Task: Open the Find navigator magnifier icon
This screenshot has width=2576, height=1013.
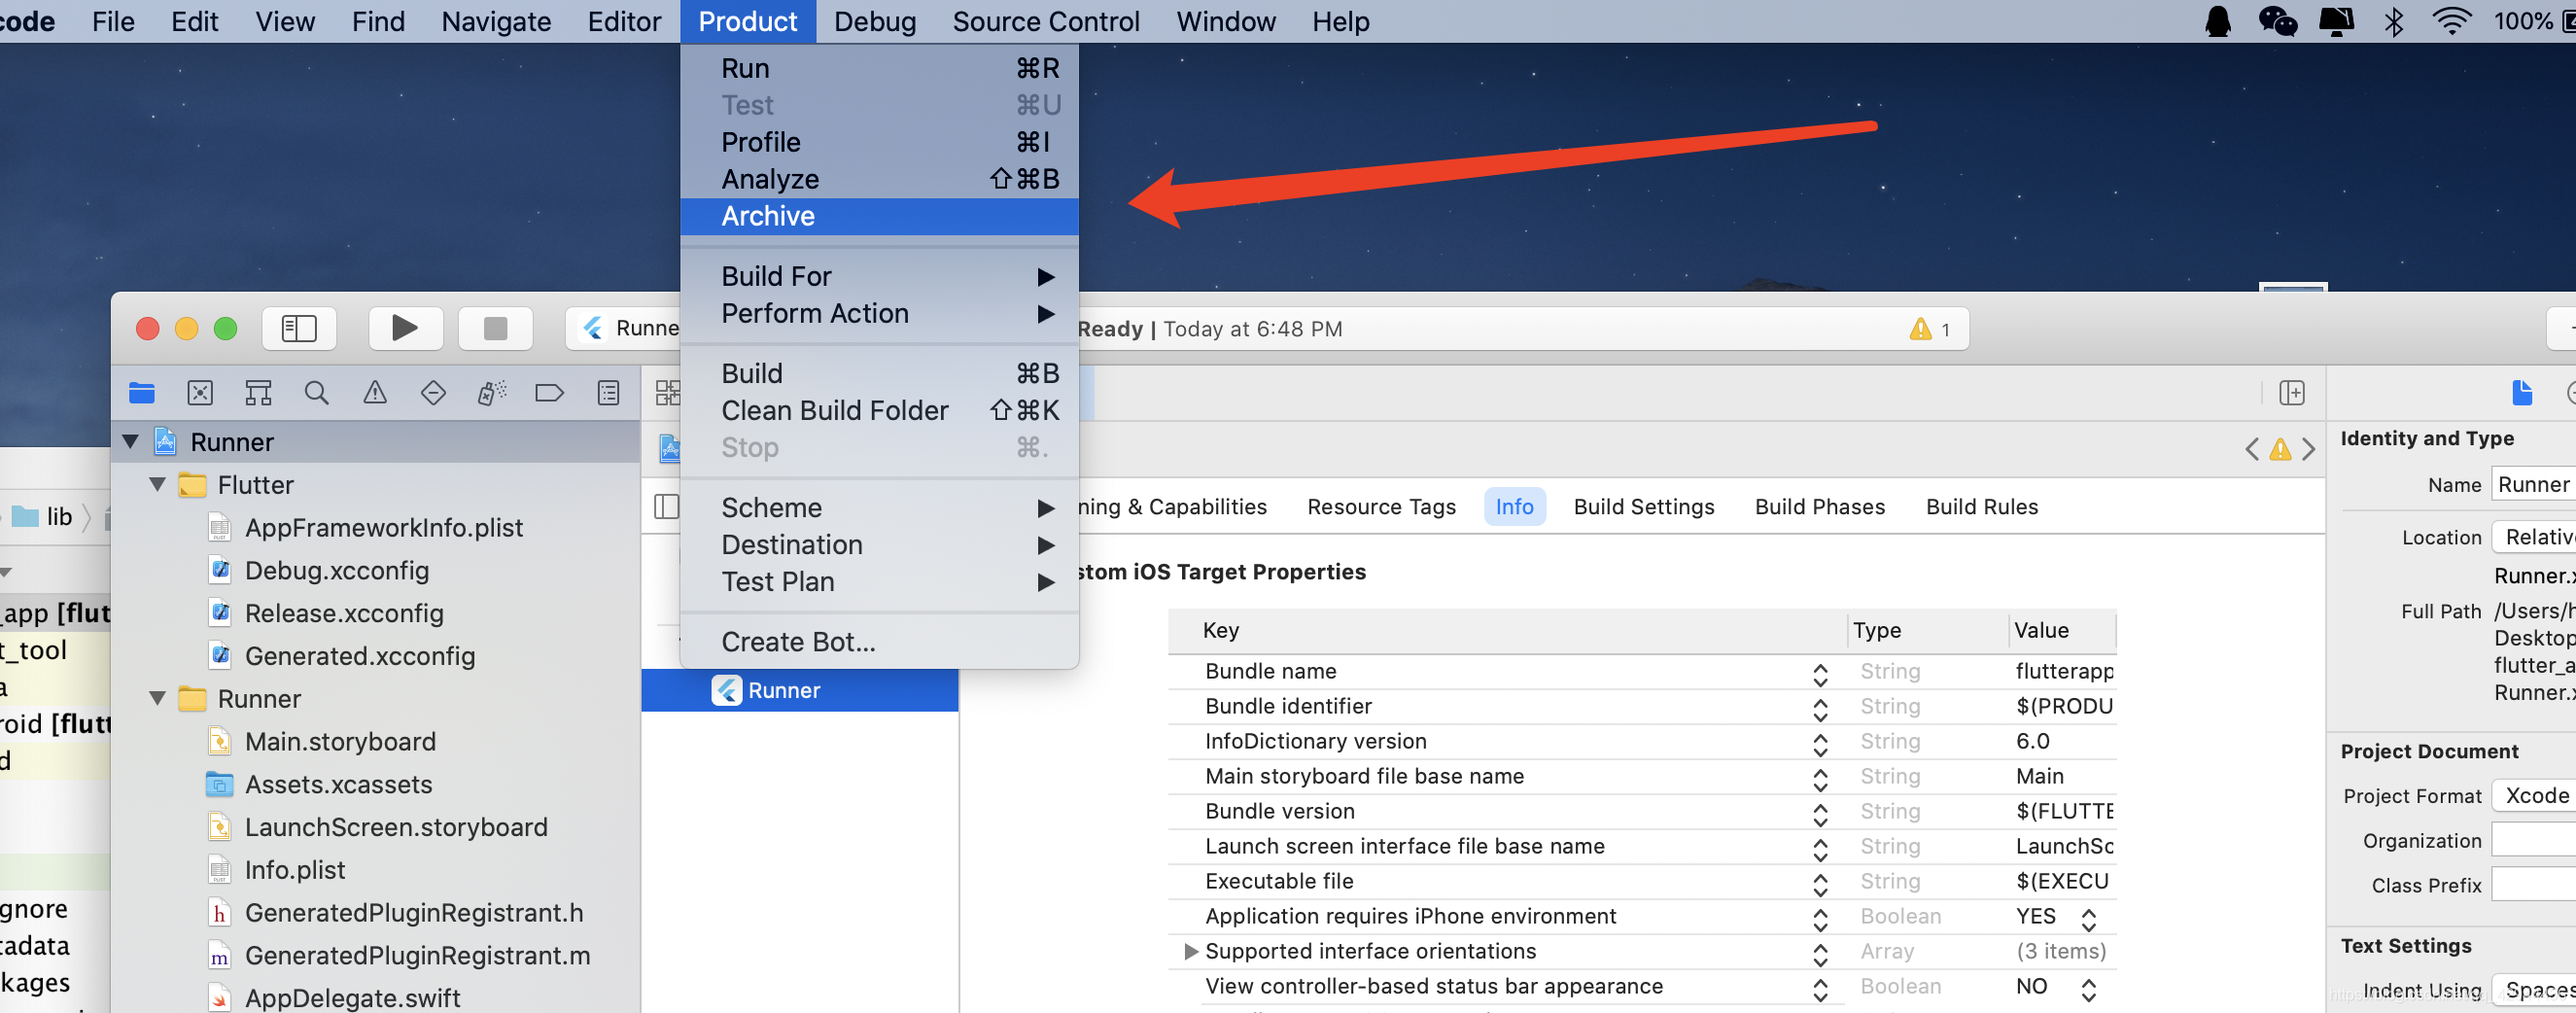Action: [316, 393]
